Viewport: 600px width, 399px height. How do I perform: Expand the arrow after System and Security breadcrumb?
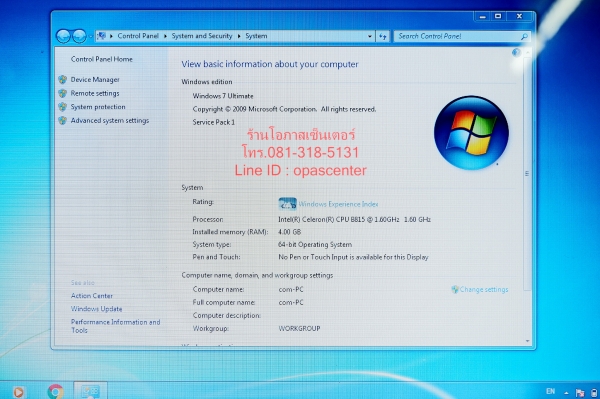pyautogui.click(x=239, y=36)
